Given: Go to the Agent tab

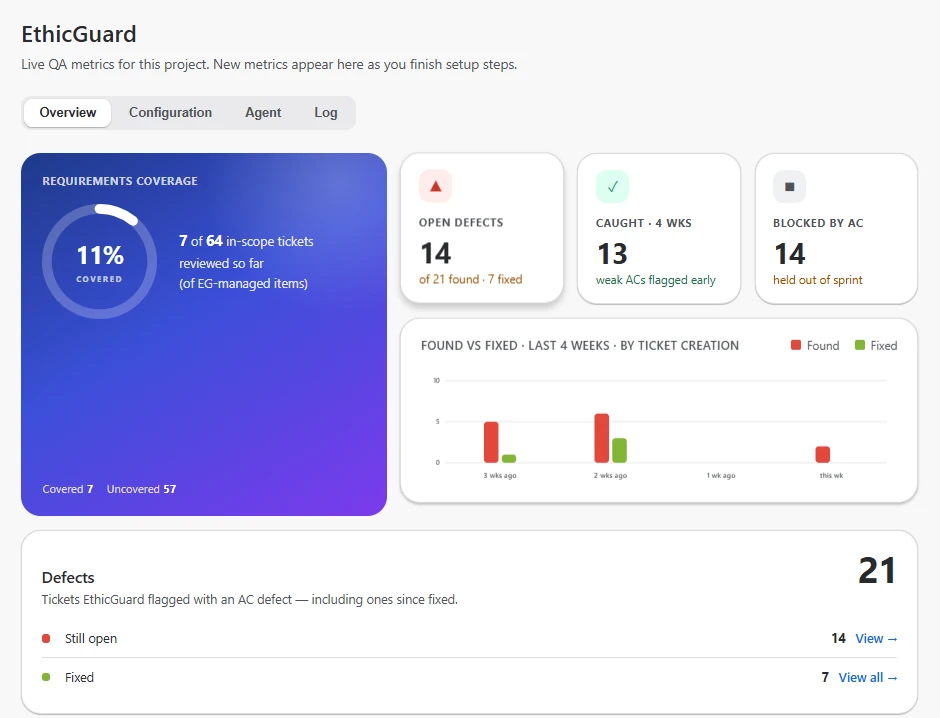Looking at the screenshot, I should 263,113.
